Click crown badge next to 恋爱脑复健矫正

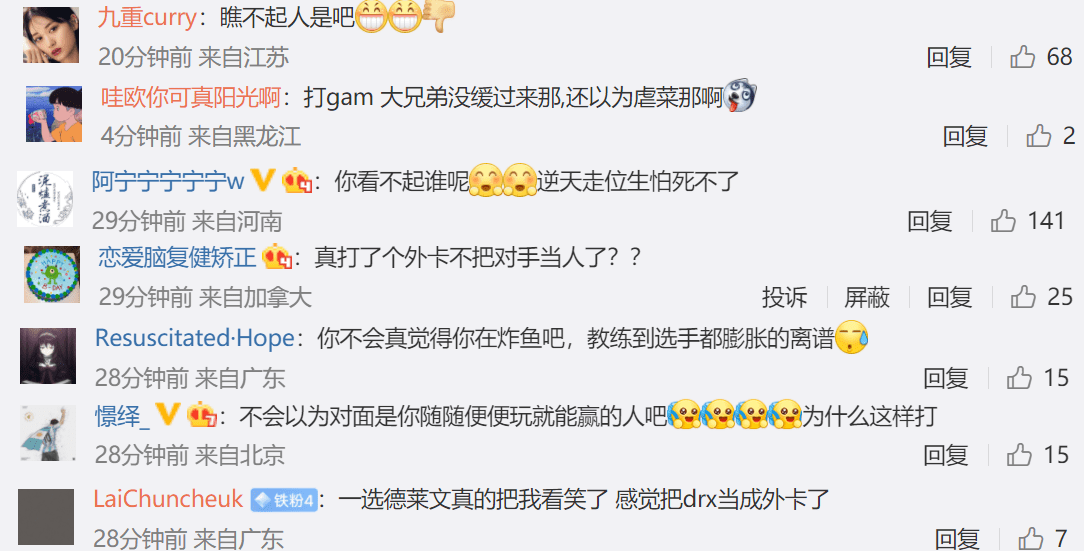coord(277,257)
